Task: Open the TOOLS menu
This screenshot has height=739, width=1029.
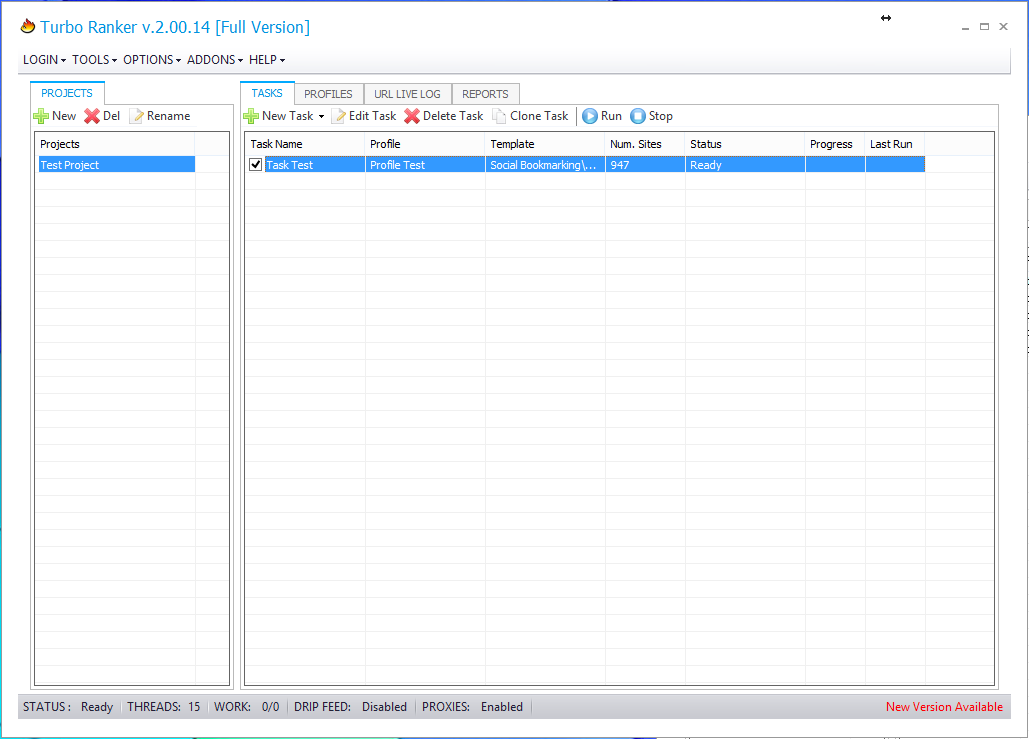Action: point(94,60)
